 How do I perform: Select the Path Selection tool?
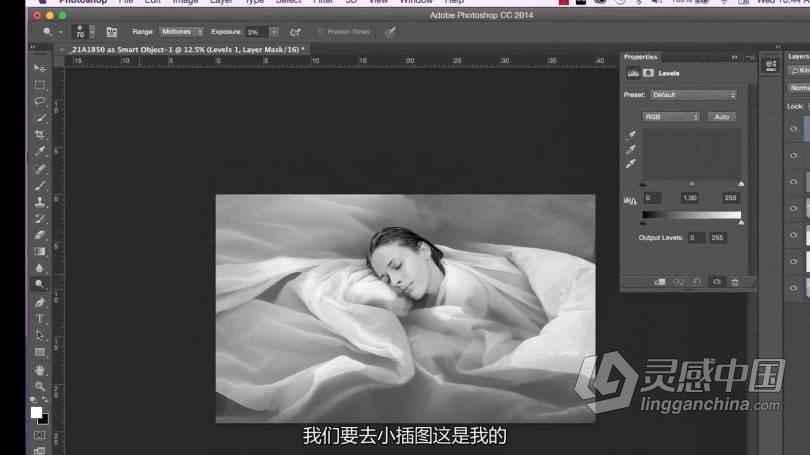(x=40, y=336)
